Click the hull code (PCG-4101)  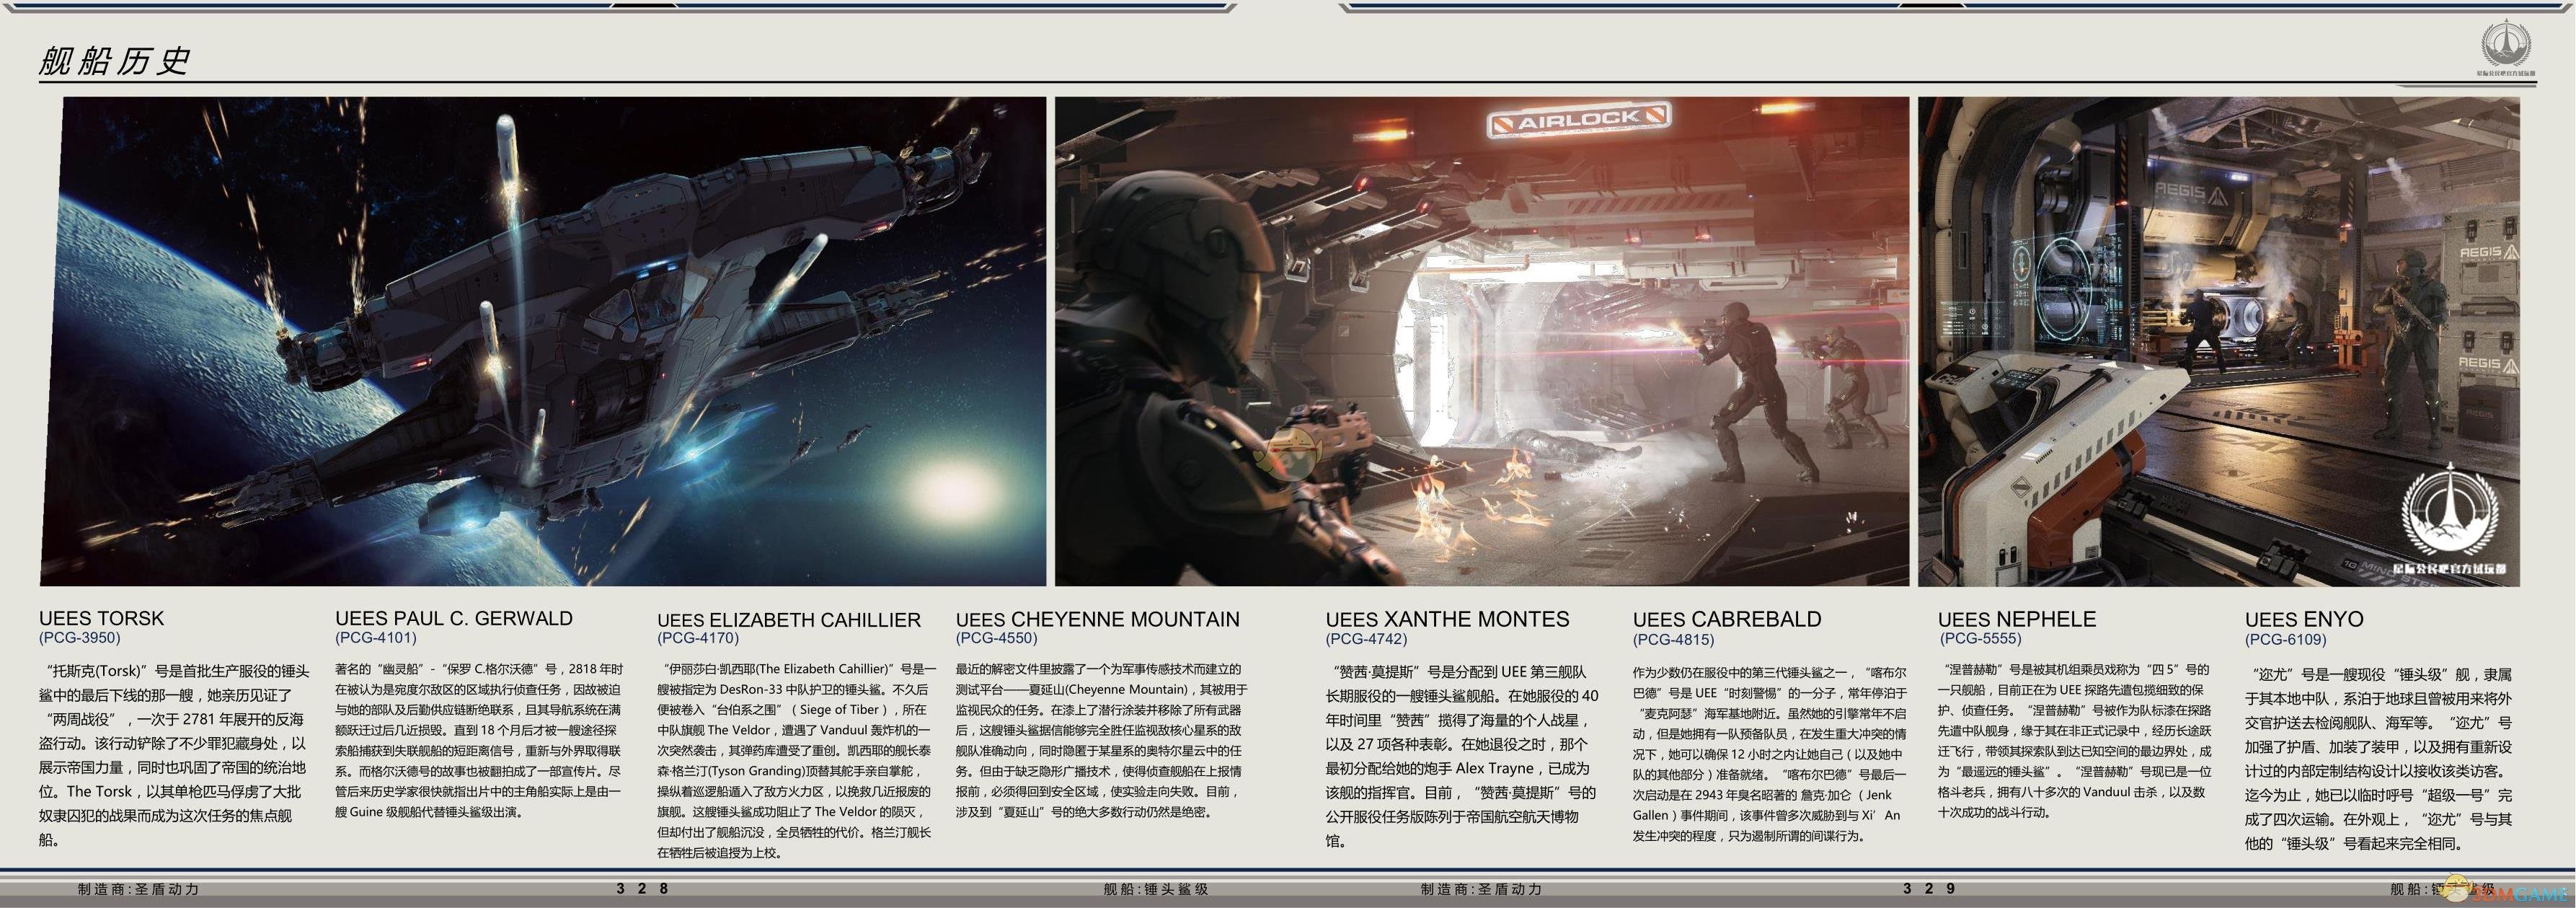pos(376,637)
